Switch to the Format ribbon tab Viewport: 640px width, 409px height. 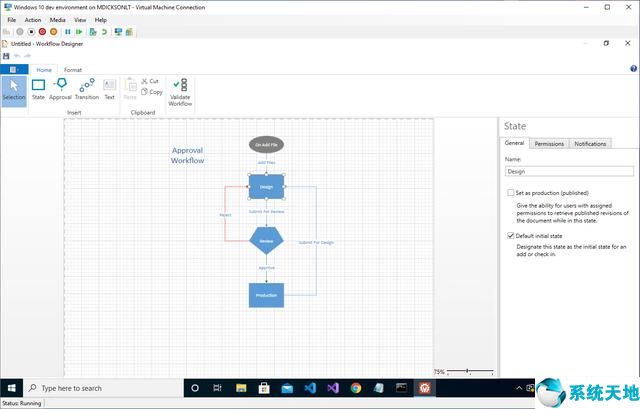click(73, 70)
